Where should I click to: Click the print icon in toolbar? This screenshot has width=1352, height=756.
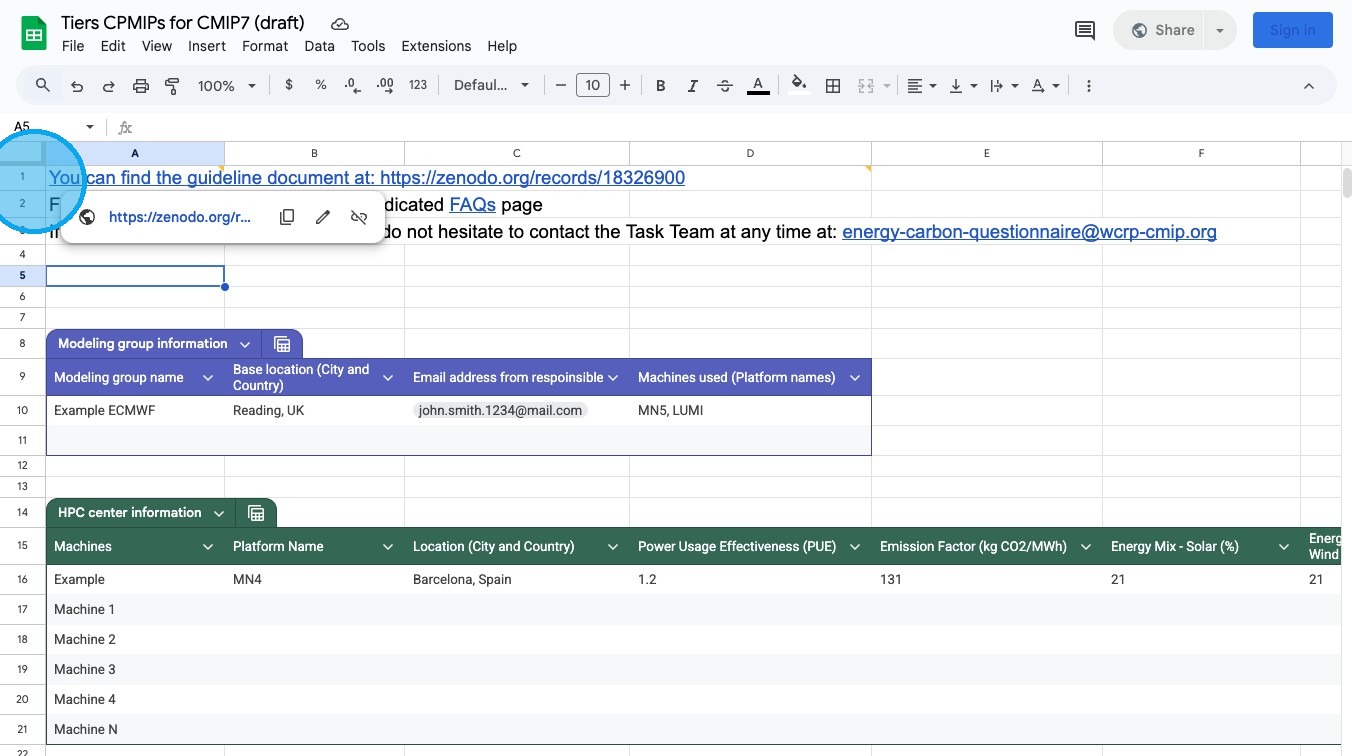pos(141,86)
